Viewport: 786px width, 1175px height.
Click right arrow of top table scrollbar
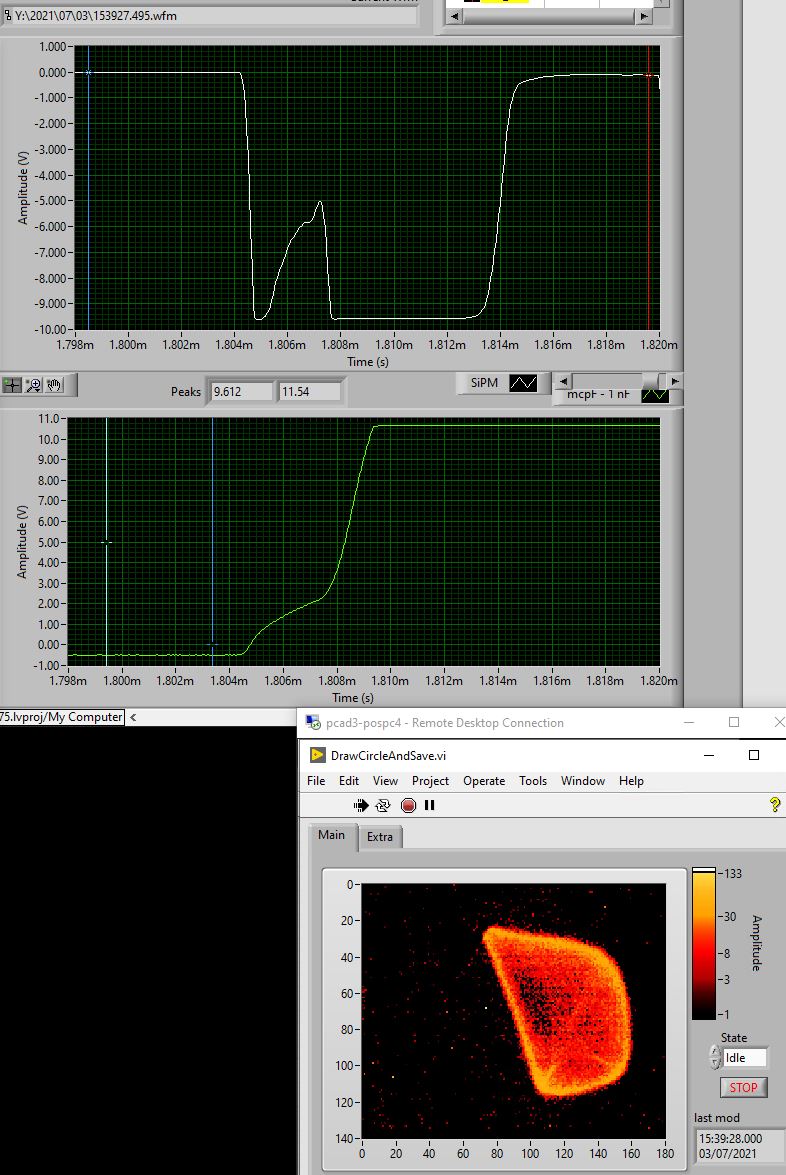pos(643,16)
